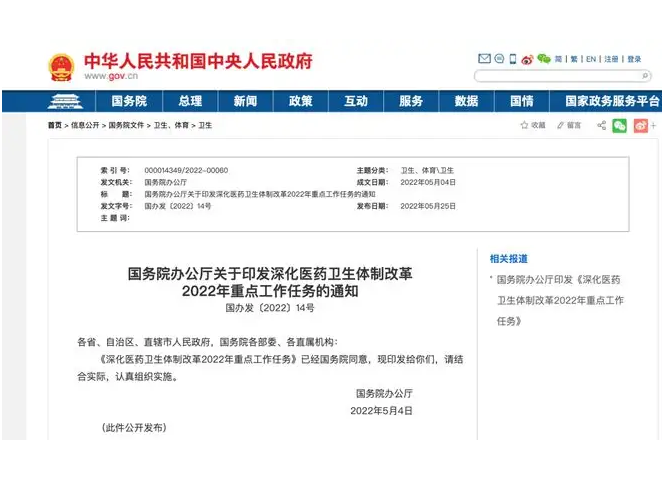Open the 国务院 navigation tab

pos(129,101)
